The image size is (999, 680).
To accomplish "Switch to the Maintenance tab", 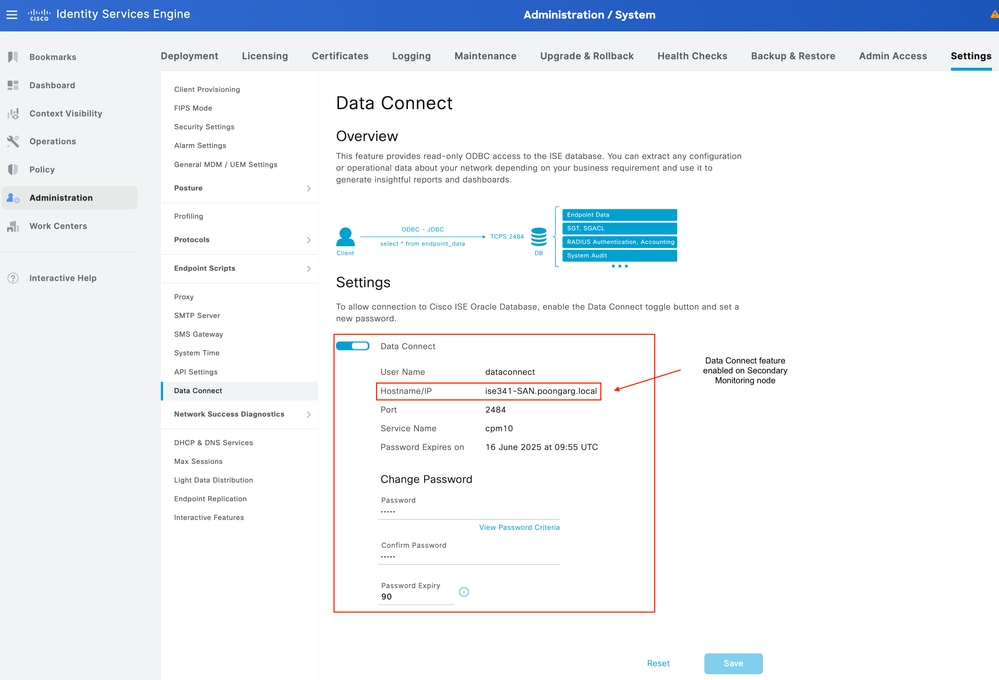I will pos(485,56).
